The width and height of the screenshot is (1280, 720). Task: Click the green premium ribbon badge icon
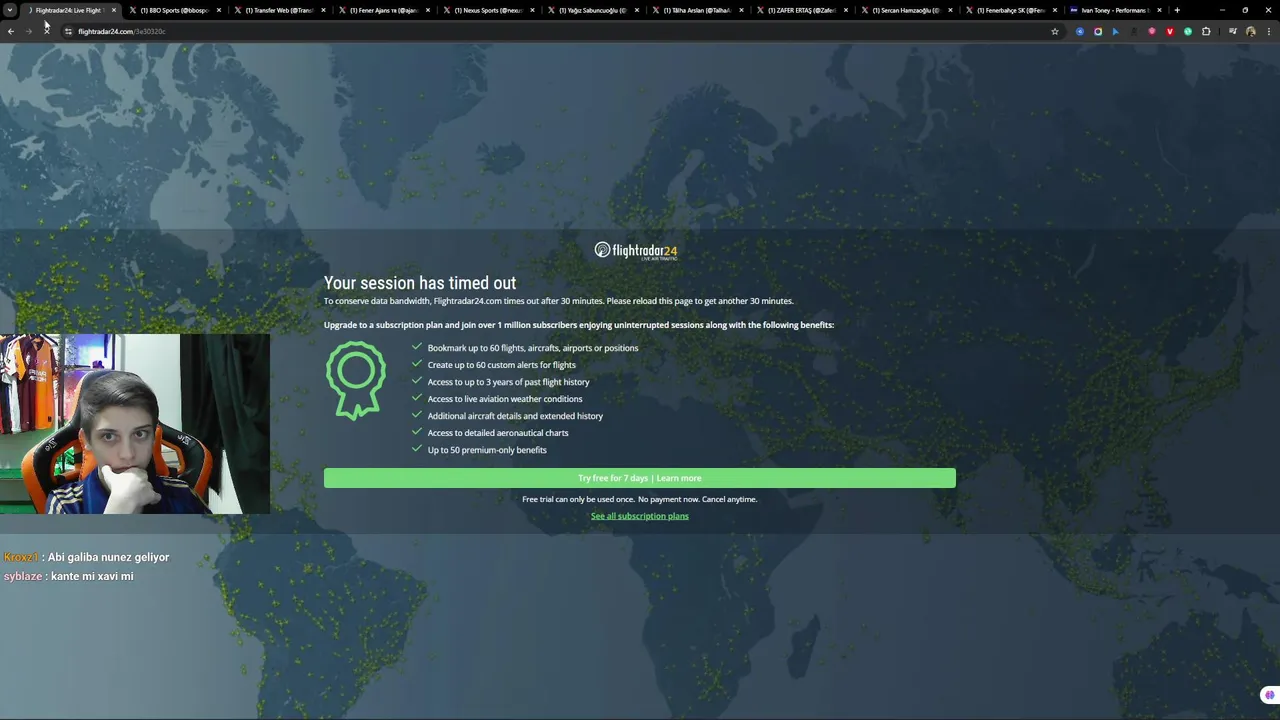pos(356,380)
